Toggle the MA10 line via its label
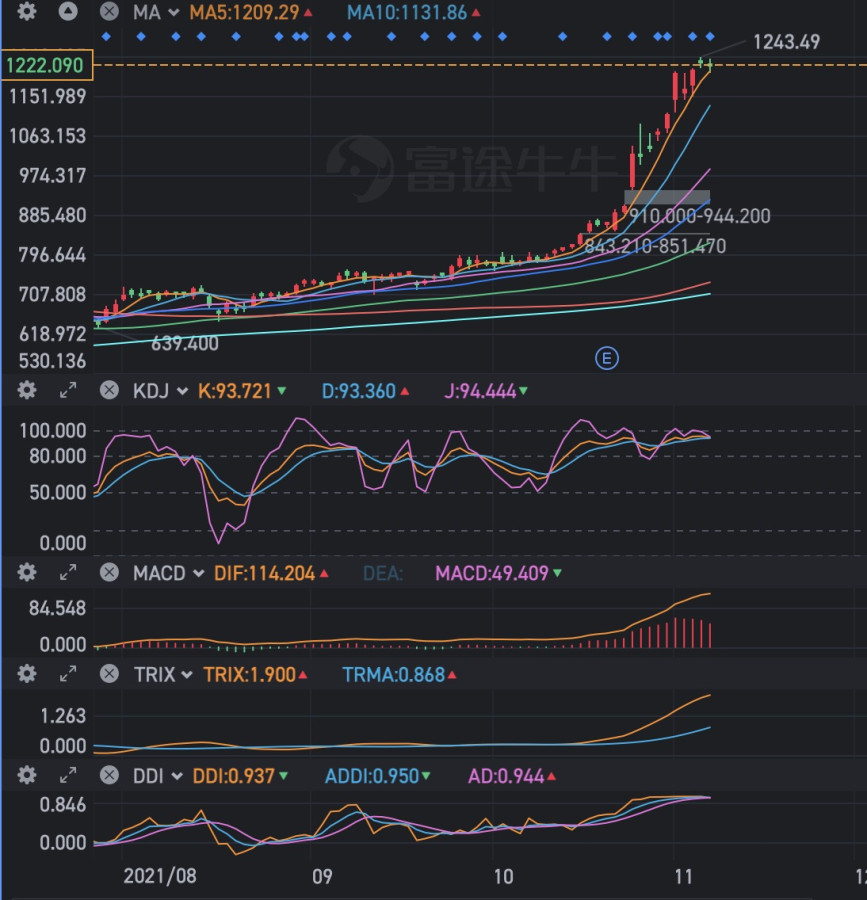 coord(412,12)
